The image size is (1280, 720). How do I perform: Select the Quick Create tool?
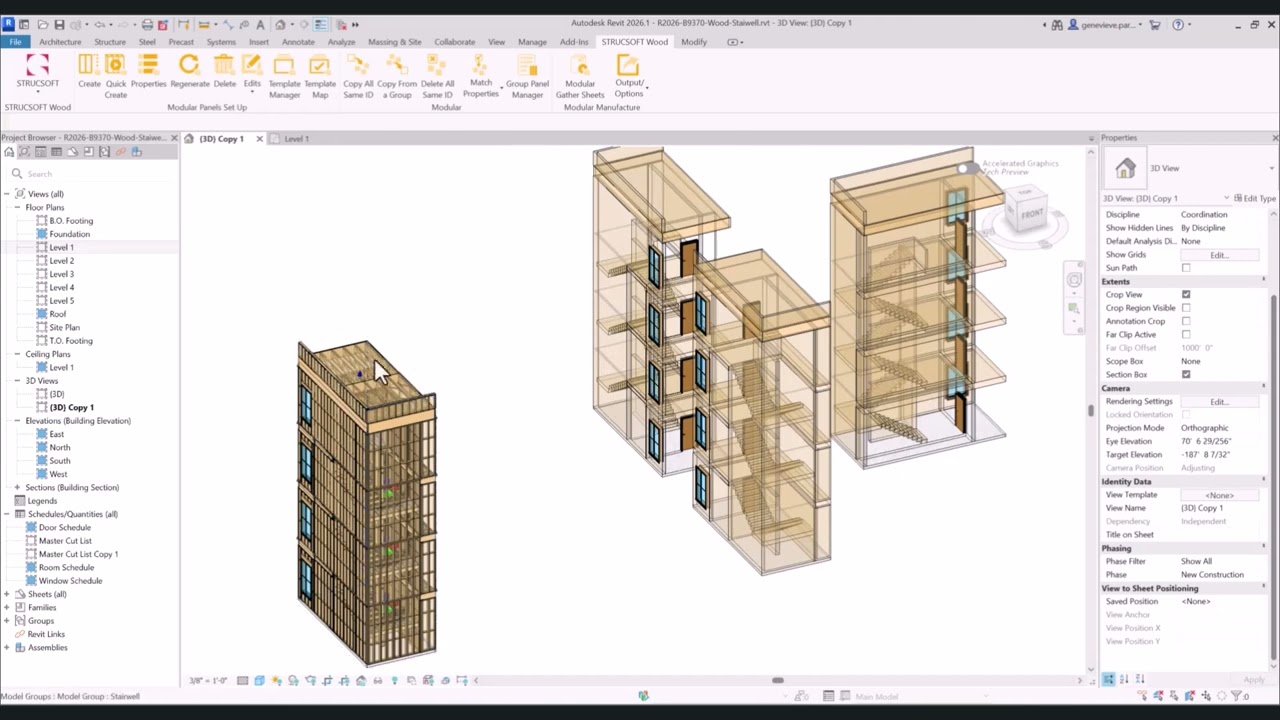click(x=116, y=76)
